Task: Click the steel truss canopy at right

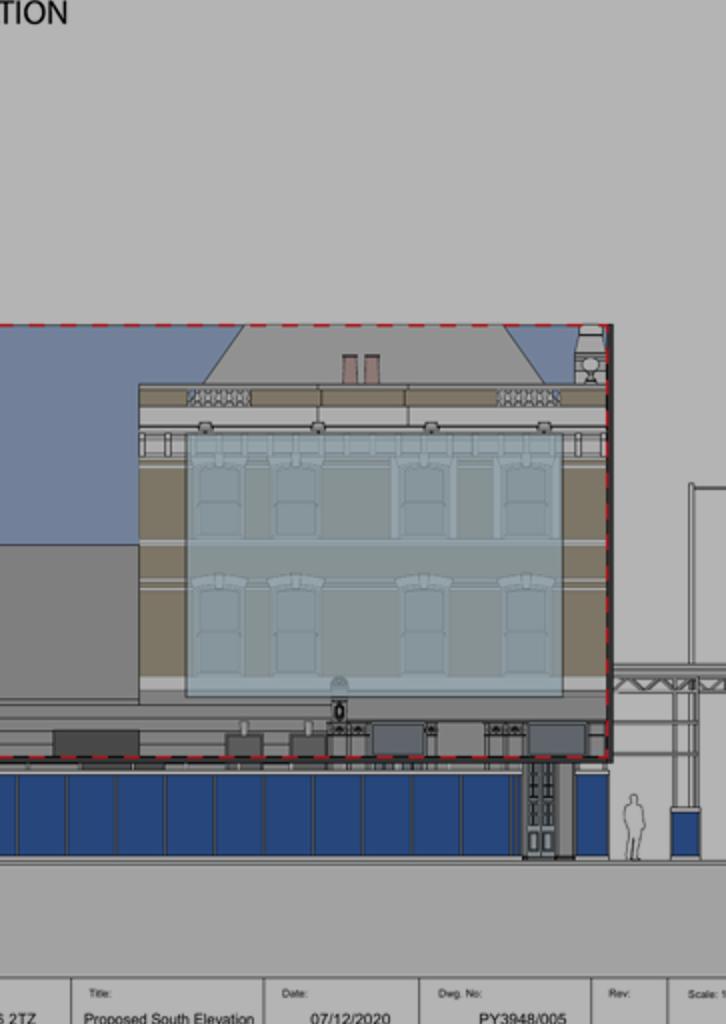Action: tap(668, 684)
